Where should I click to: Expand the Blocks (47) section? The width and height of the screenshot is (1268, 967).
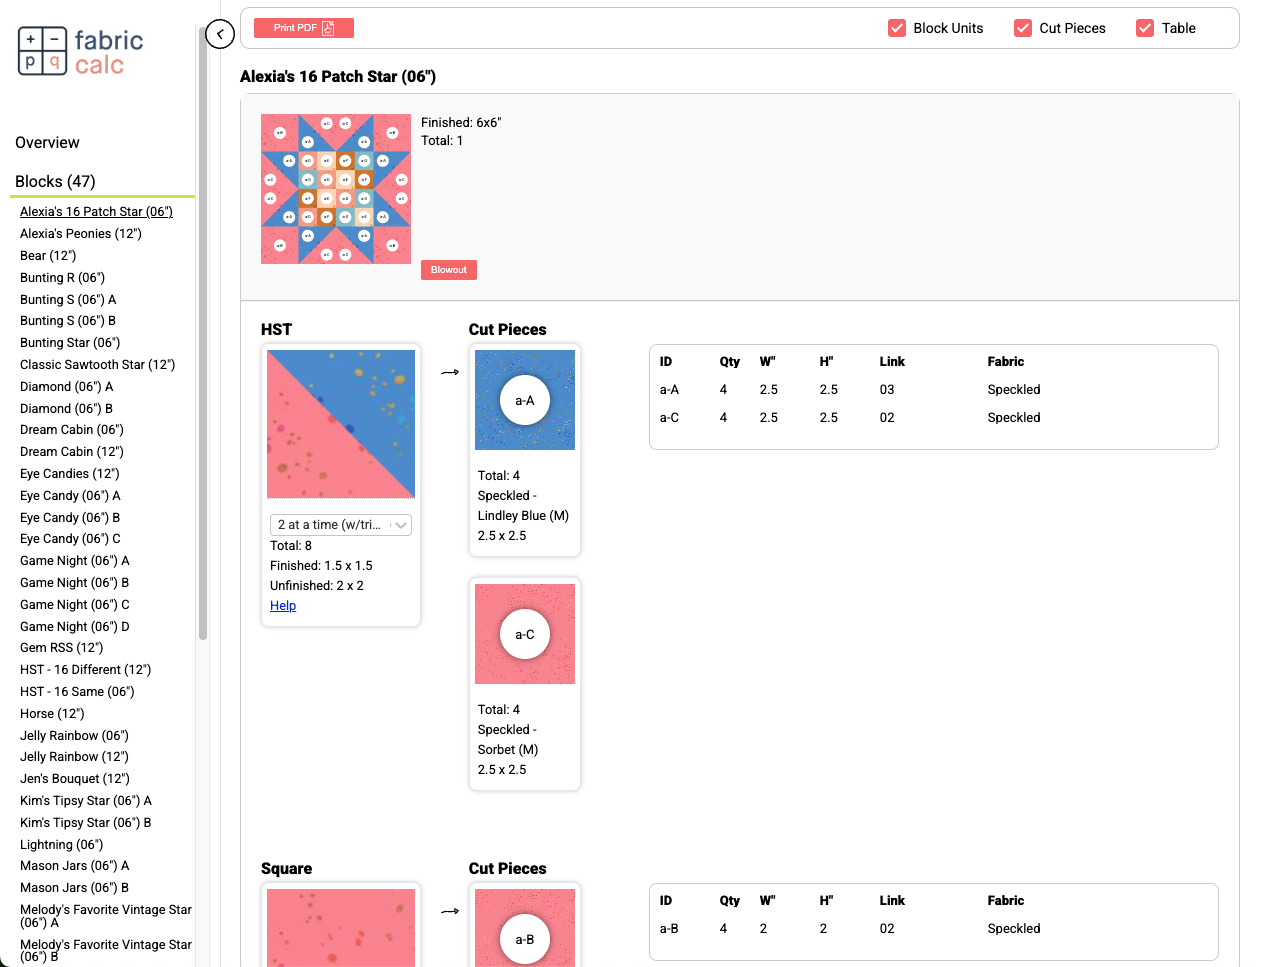point(55,181)
